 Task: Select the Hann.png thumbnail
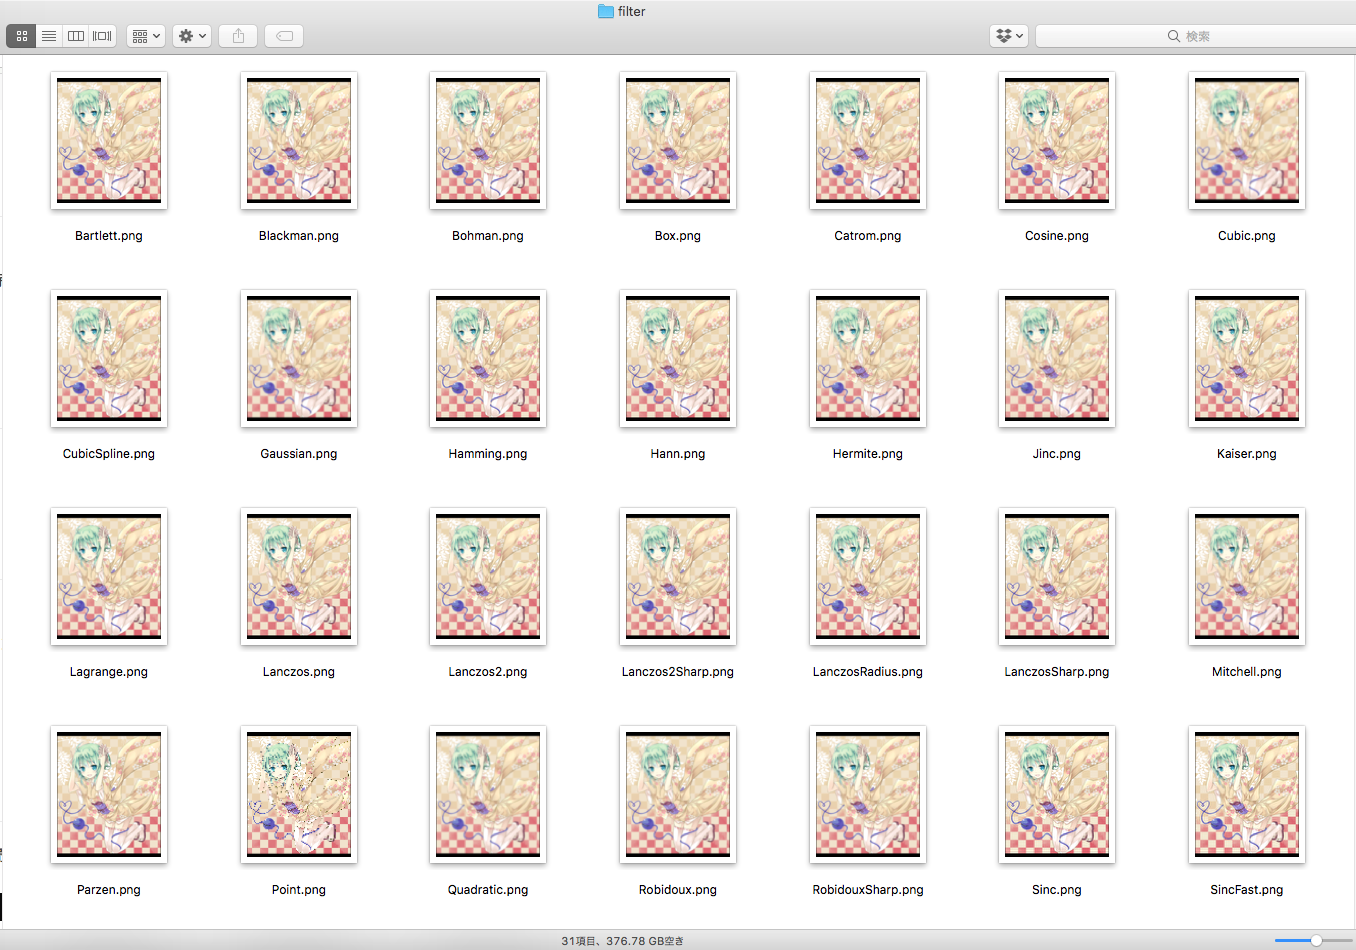tap(678, 358)
